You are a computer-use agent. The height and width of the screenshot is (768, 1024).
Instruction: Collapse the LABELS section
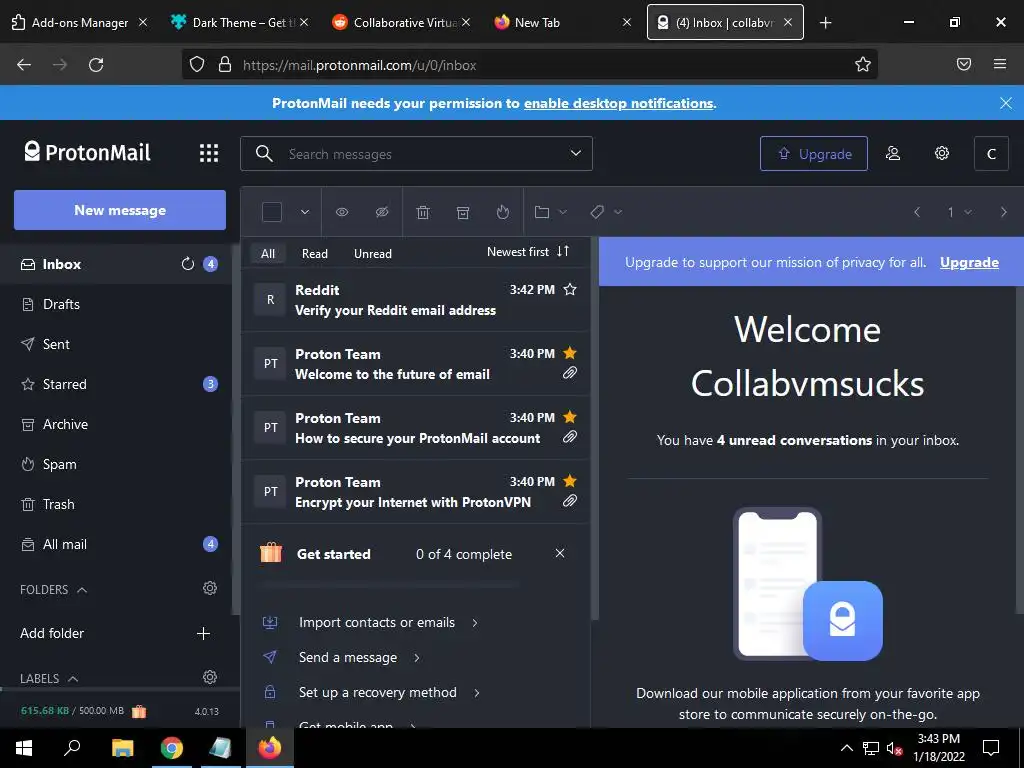click(x=49, y=679)
